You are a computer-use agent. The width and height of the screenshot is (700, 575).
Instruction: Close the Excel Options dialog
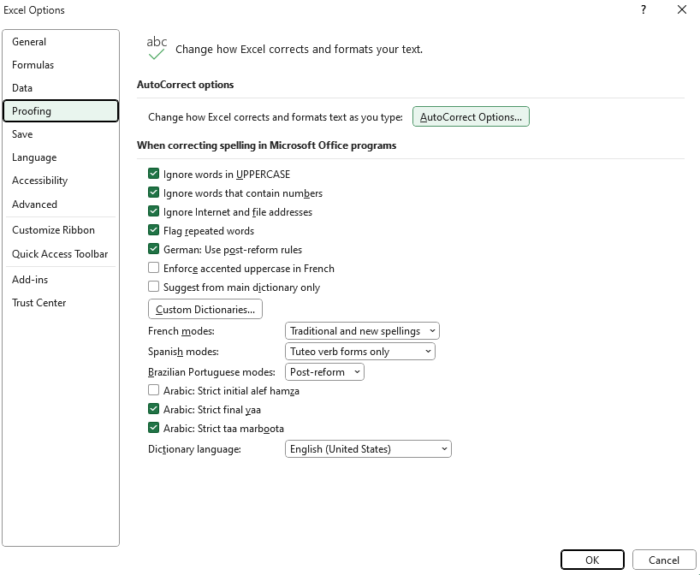click(682, 10)
